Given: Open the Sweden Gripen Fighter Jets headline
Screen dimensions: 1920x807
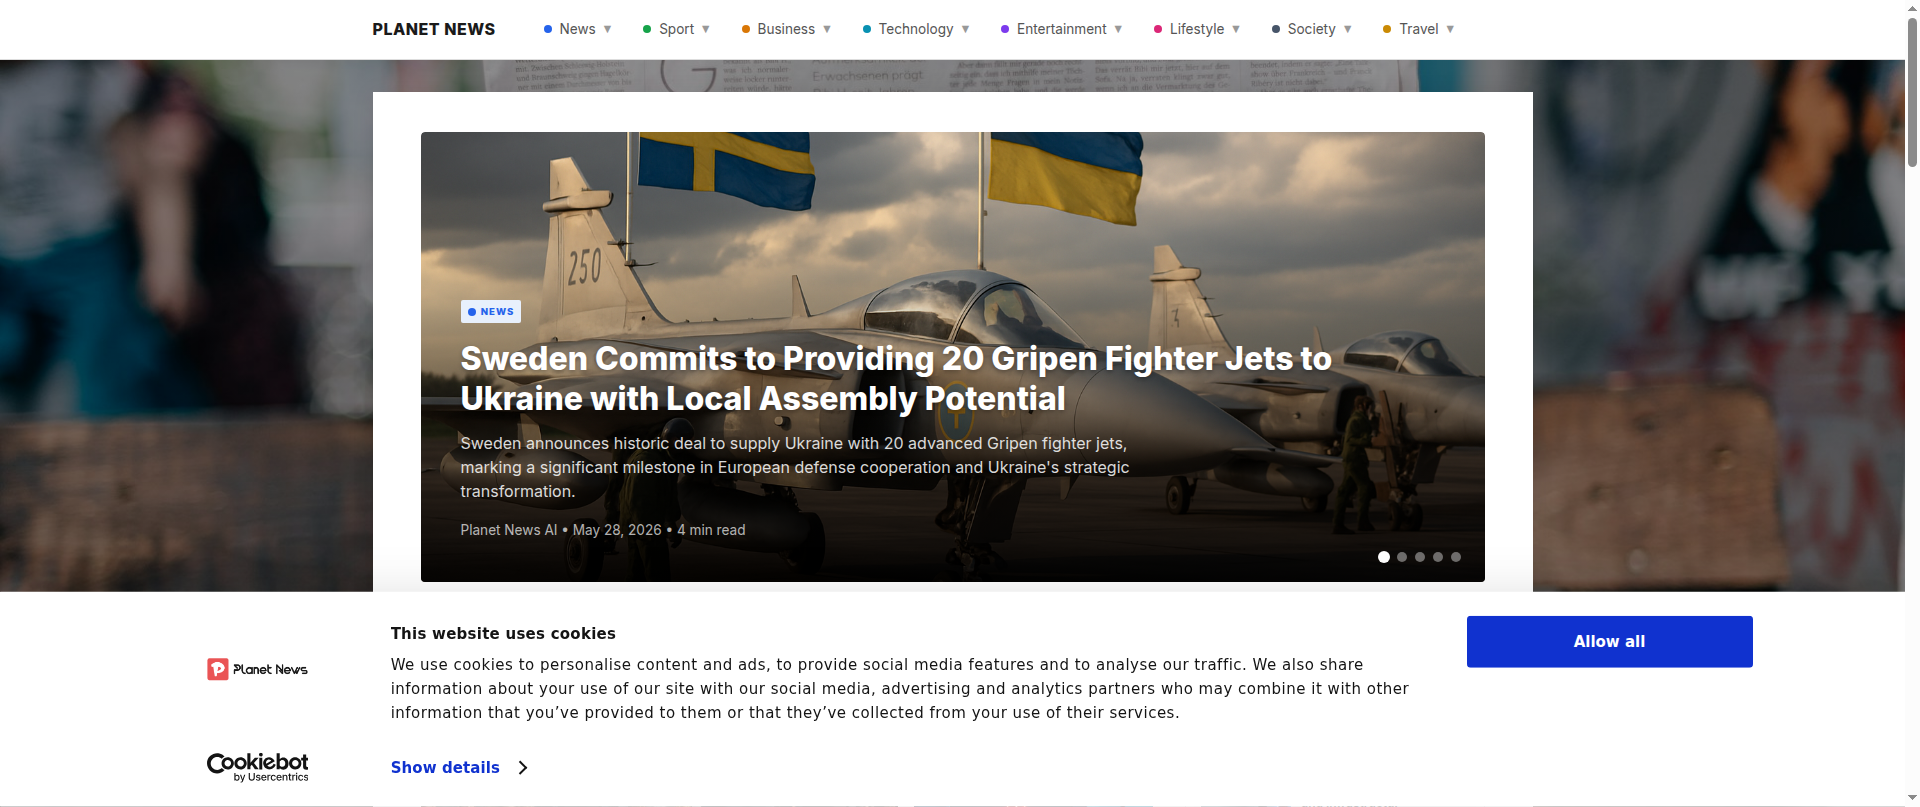Looking at the screenshot, I should tap(895, 379).
